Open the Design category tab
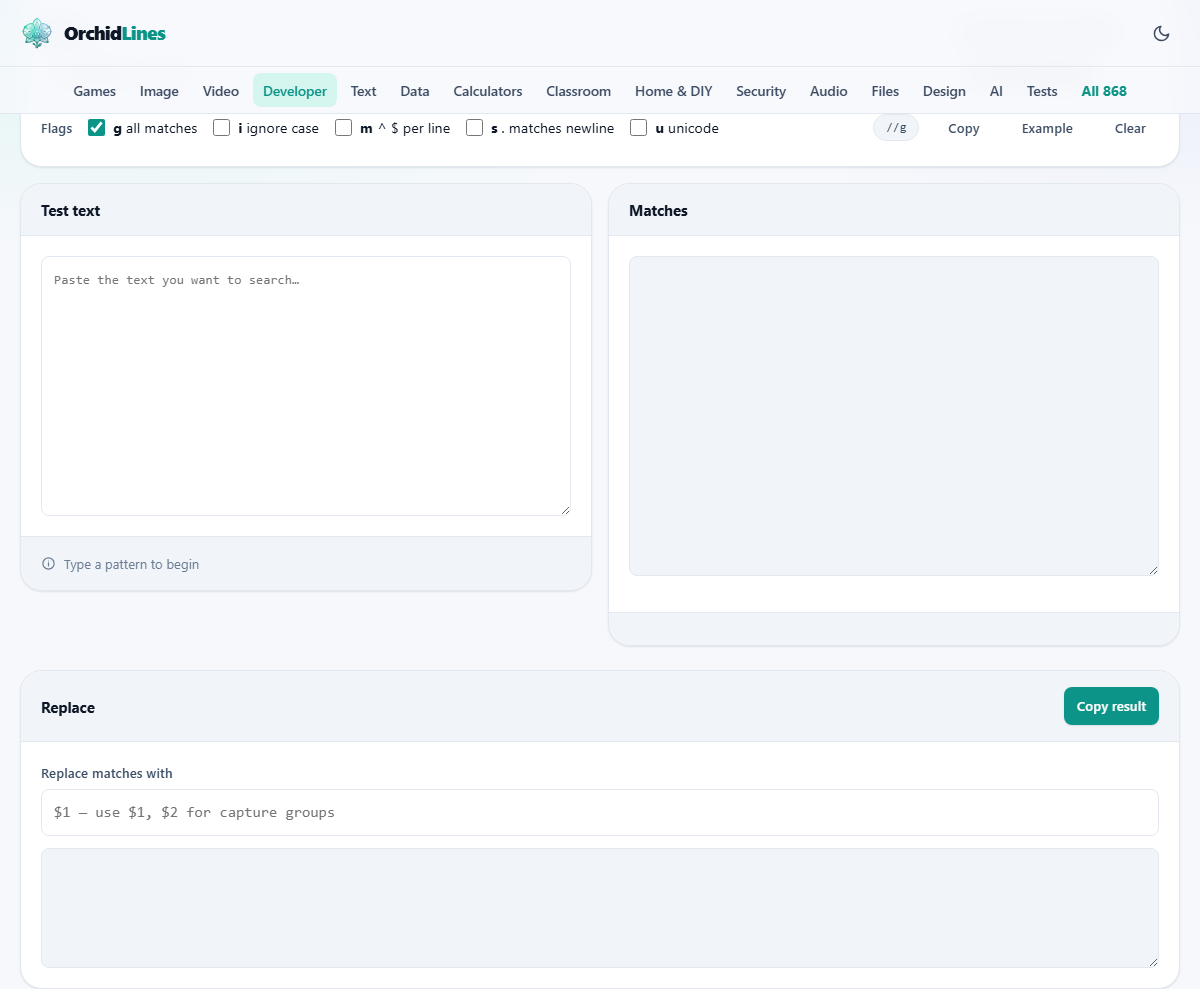The width and height of the screenshot is (1200, 989). pyautogui.click(x=944, y=91)
